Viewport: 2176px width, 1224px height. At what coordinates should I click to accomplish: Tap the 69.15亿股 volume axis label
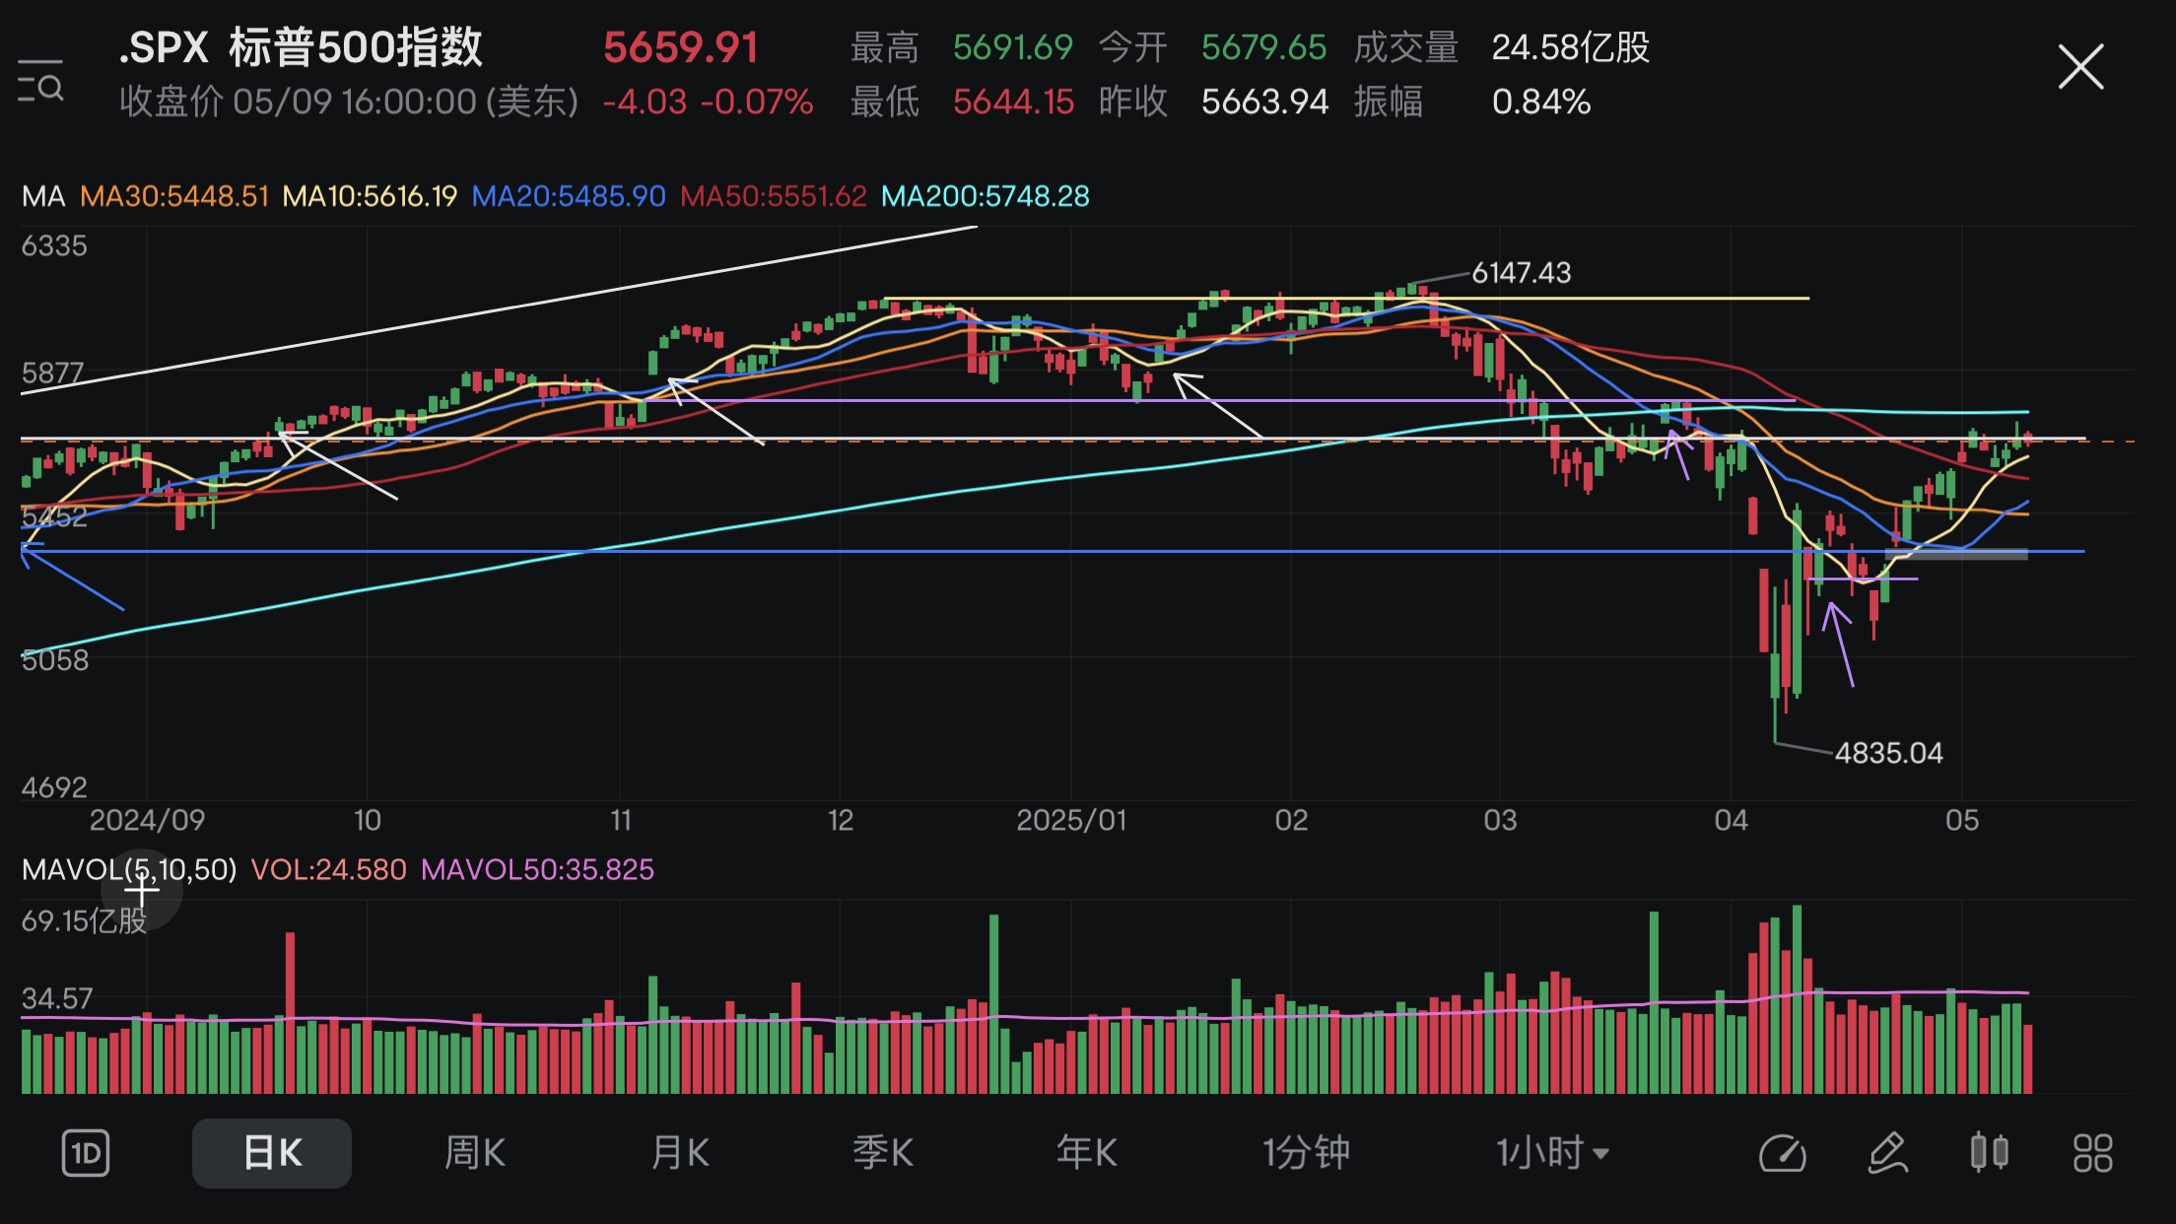coord(84,921)
